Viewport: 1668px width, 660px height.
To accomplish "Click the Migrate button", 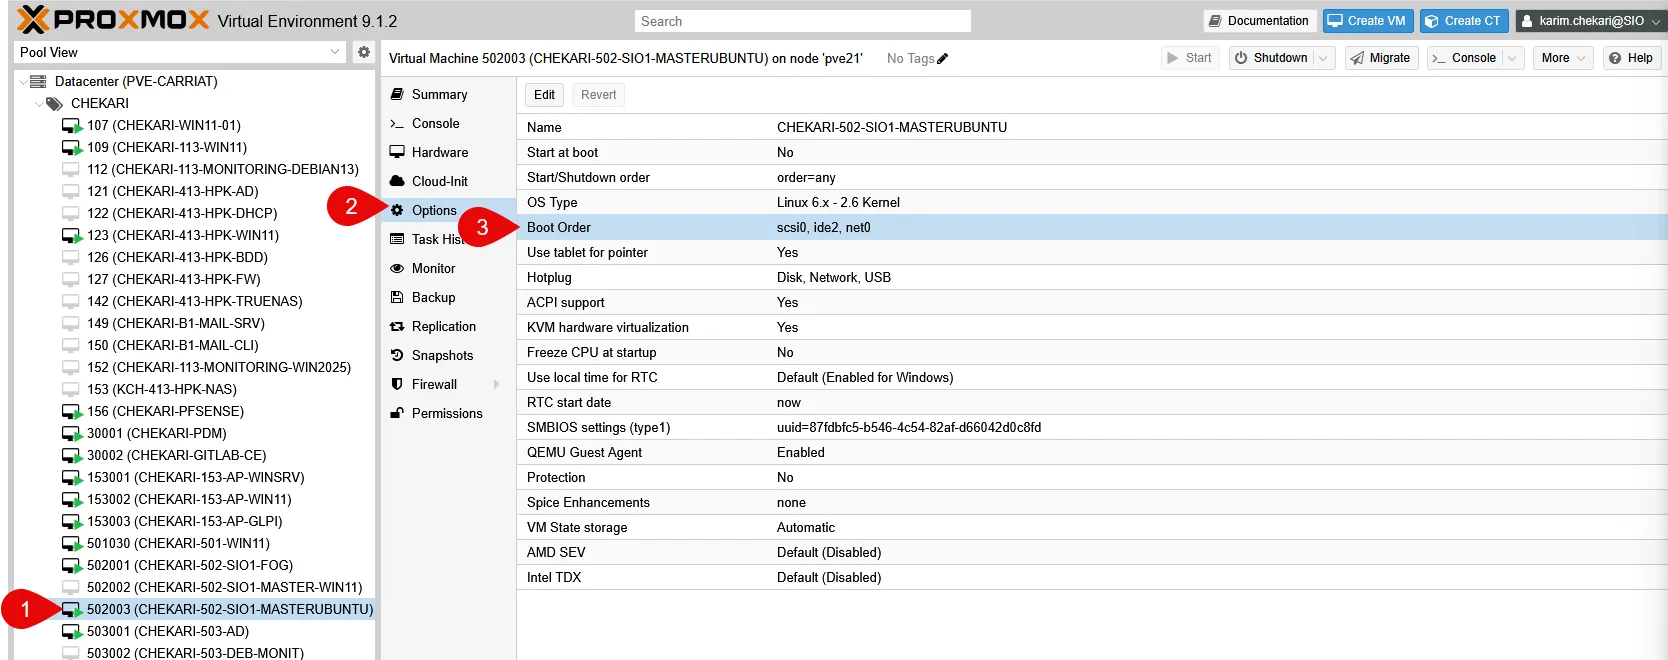I will tap(1380, 58).
